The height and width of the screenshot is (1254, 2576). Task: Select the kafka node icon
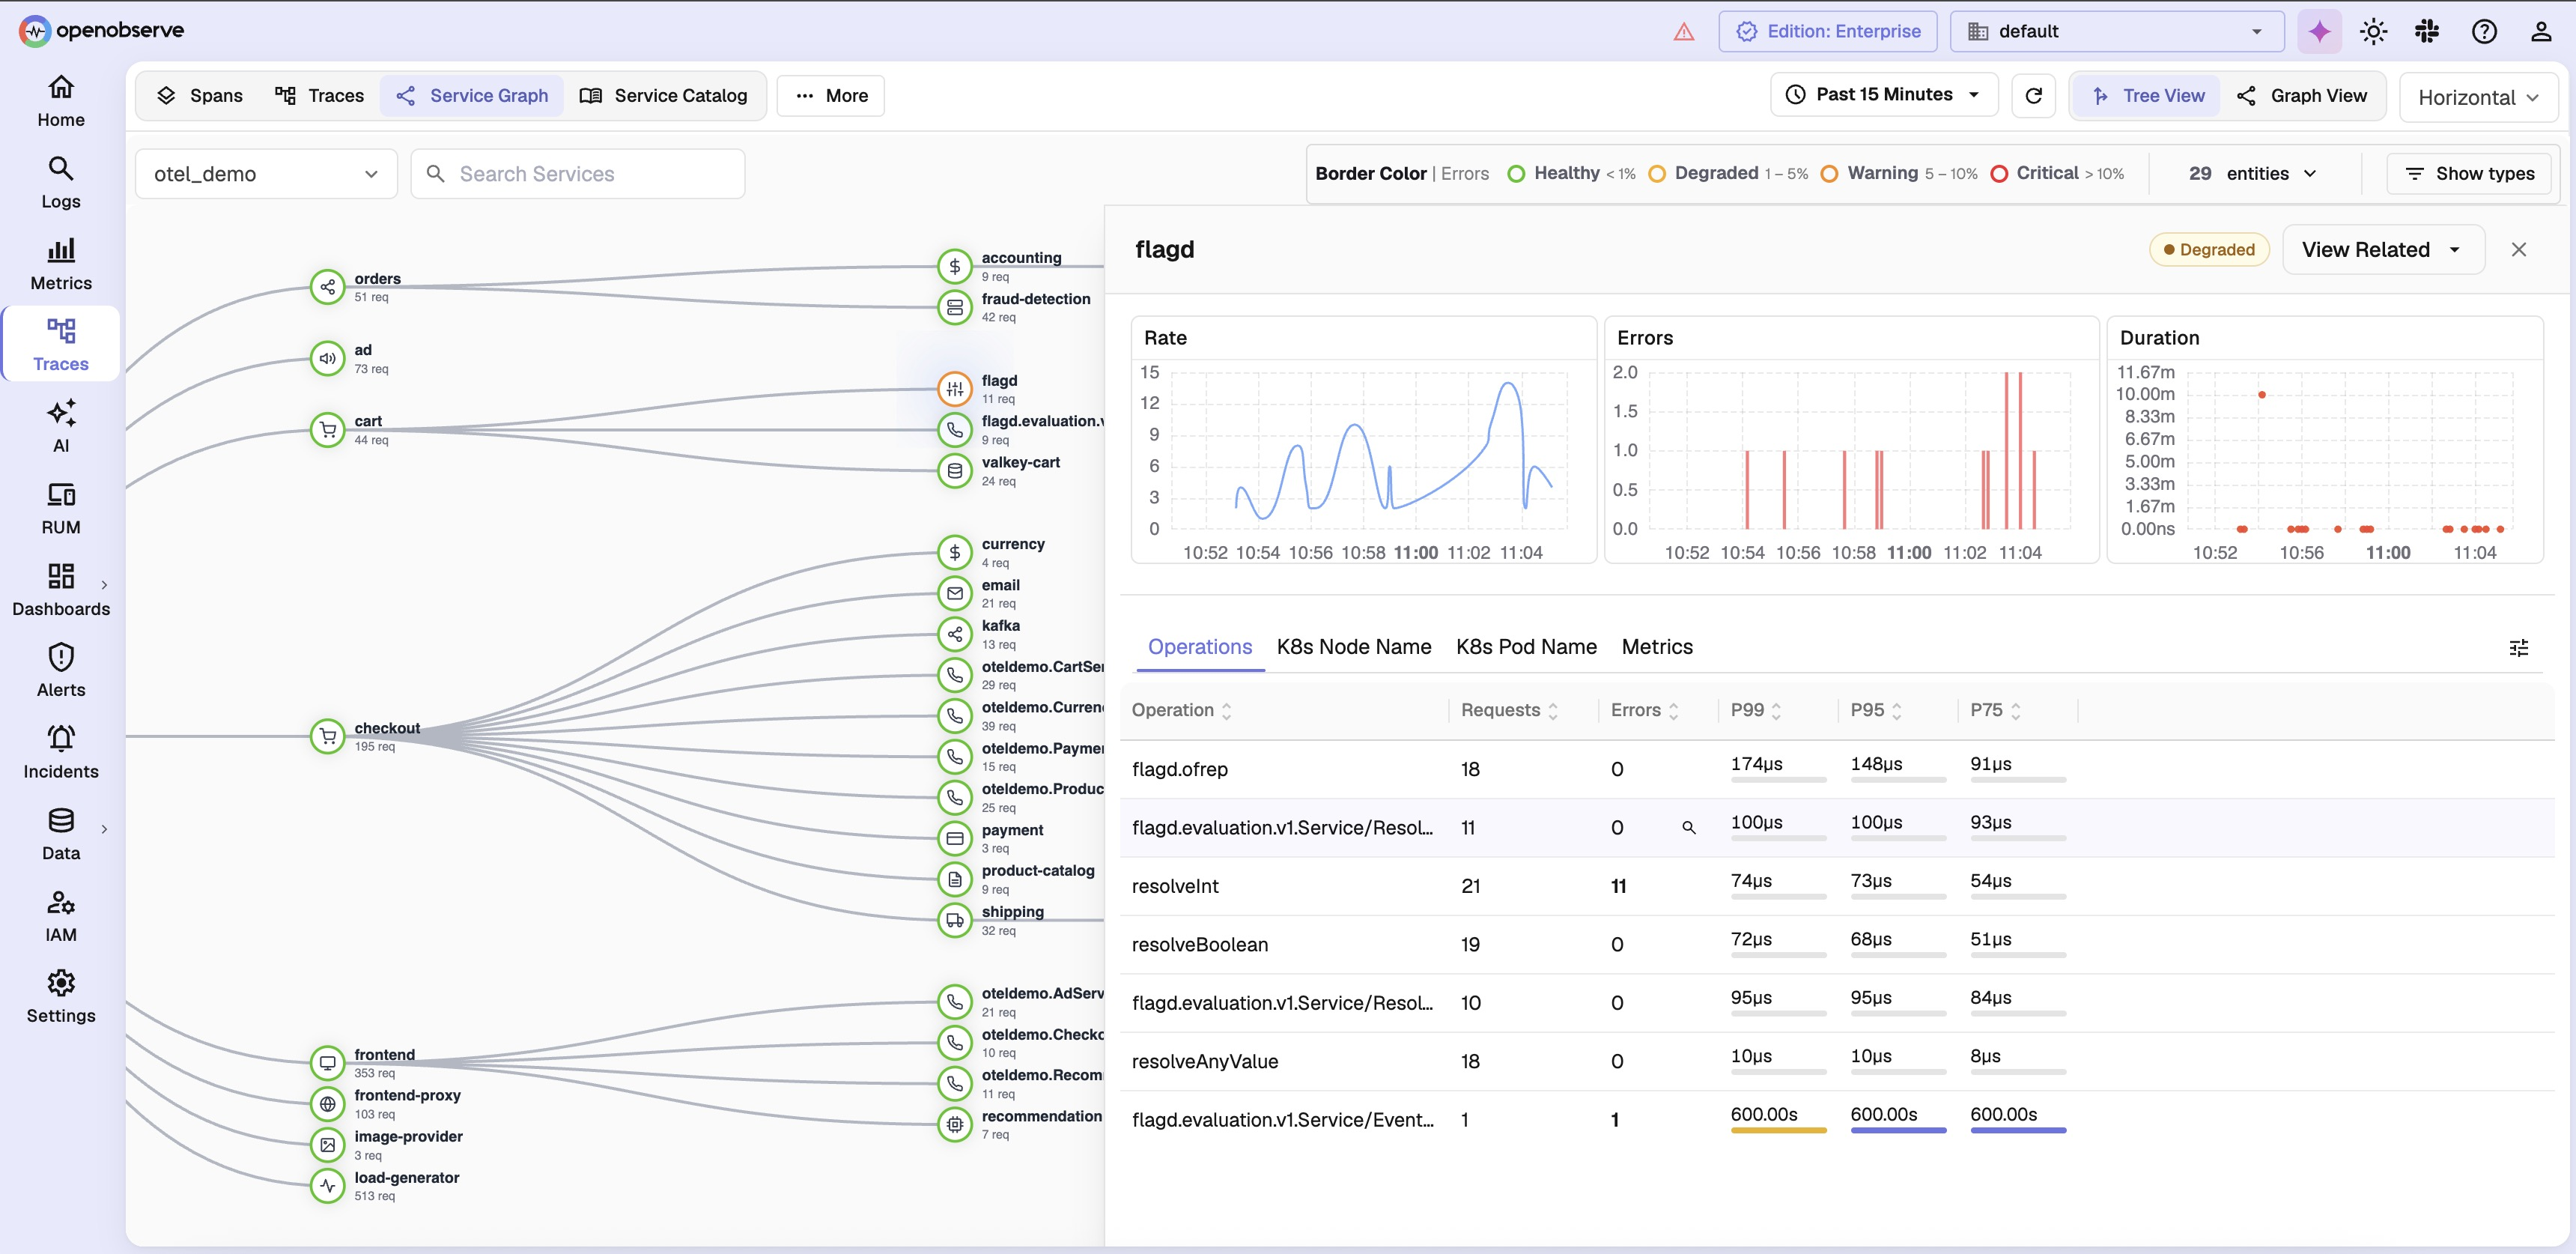coord(955,634)
